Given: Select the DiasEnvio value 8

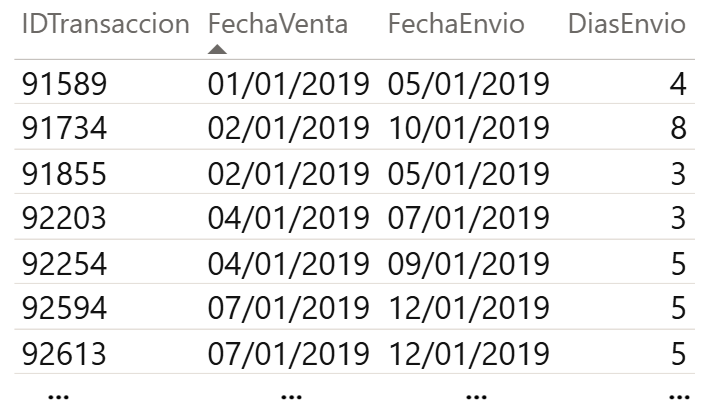Looking at the screenshot, I should 678,129.
